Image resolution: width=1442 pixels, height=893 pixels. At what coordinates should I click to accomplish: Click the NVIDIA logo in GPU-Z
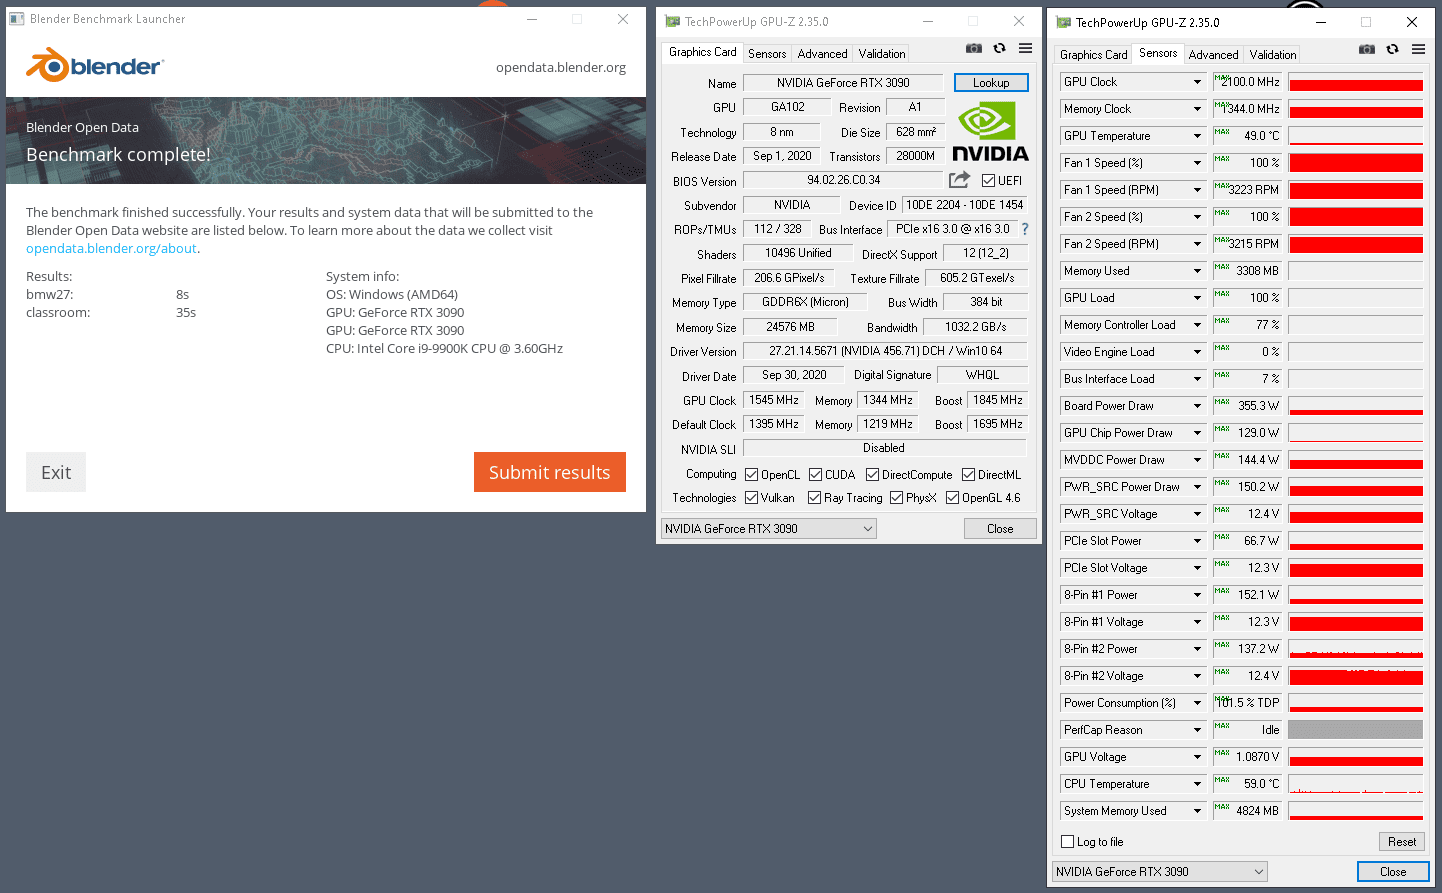coord(990,132)
